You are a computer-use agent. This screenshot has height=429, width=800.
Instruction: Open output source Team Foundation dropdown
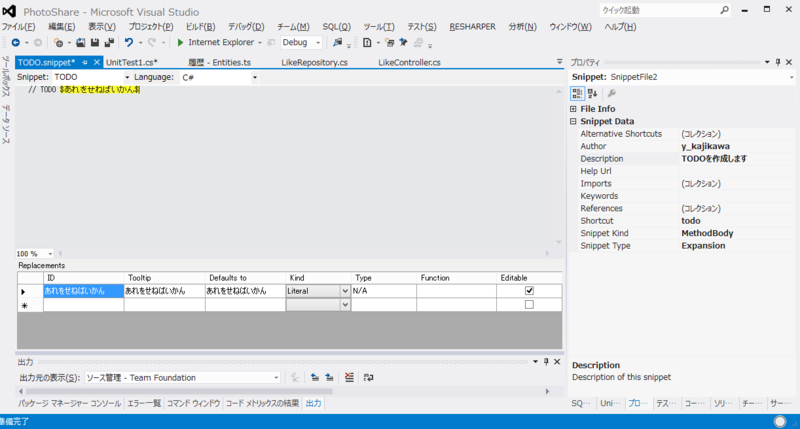tap(276, 378)
